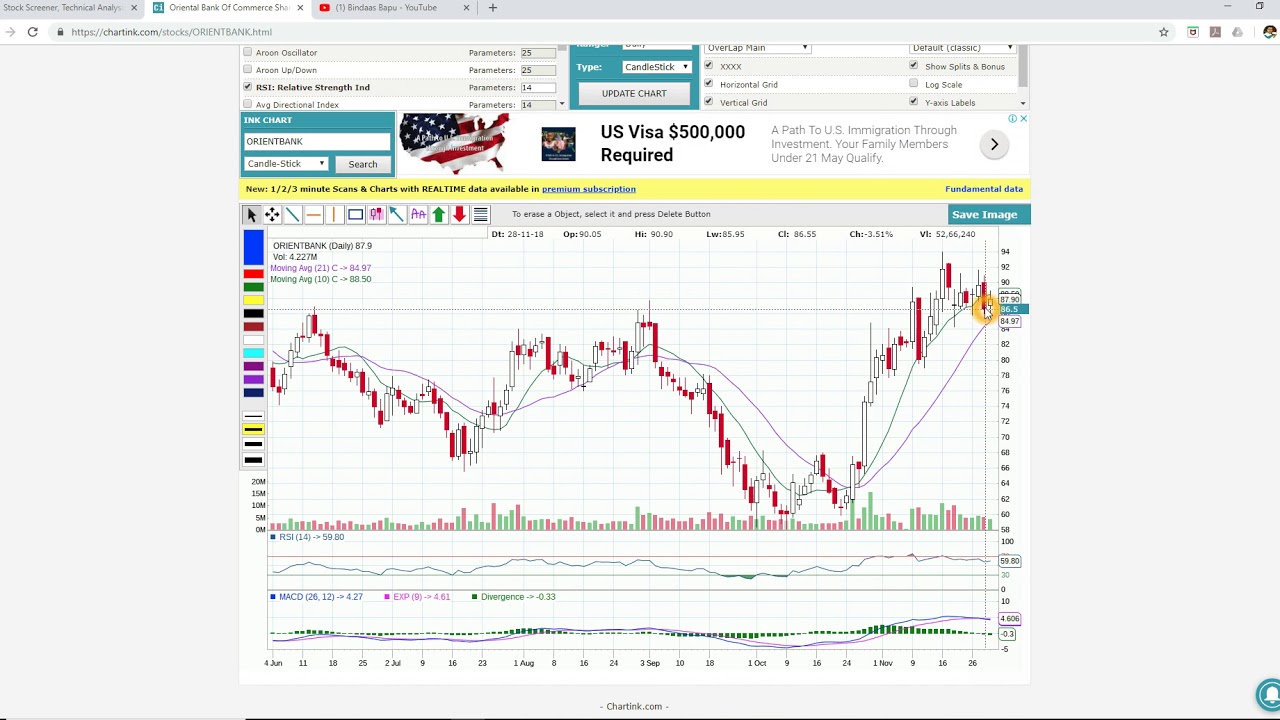The height and width of the screenshot is (720, 1280).
Task: Open a new browser tab
Action: pyautogui.click(x=492, y=8)
